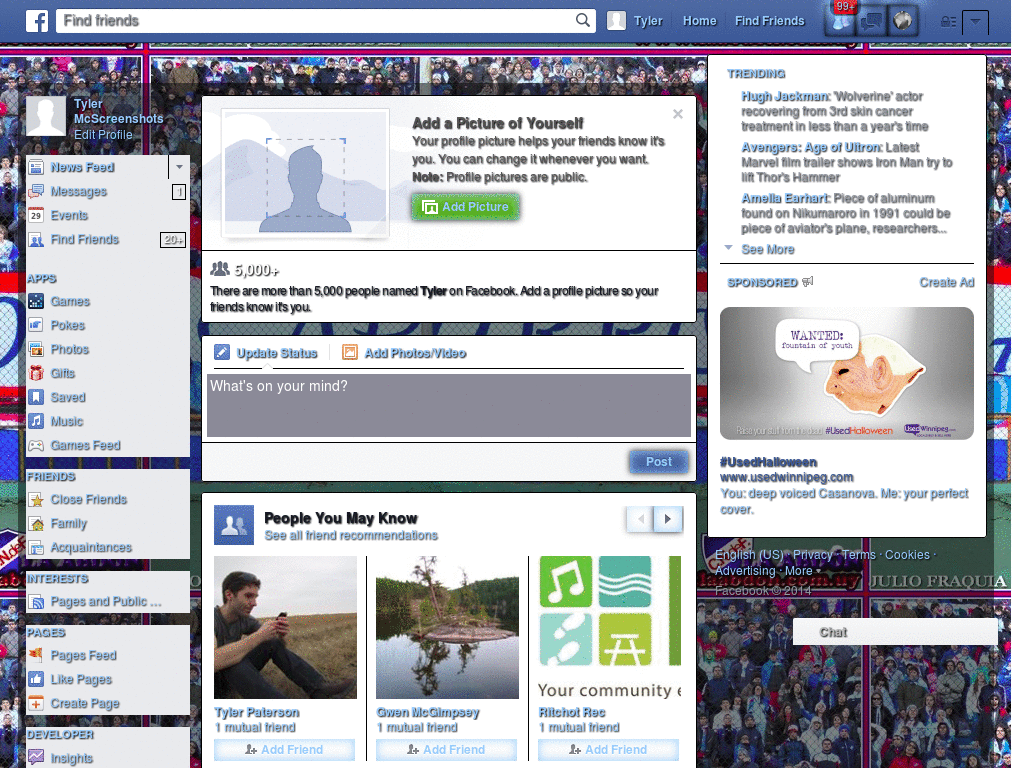Click the Tyler profile avatar in top bar
The height and width of the screenshot is (768, 1024).
[x=616, y=21]
